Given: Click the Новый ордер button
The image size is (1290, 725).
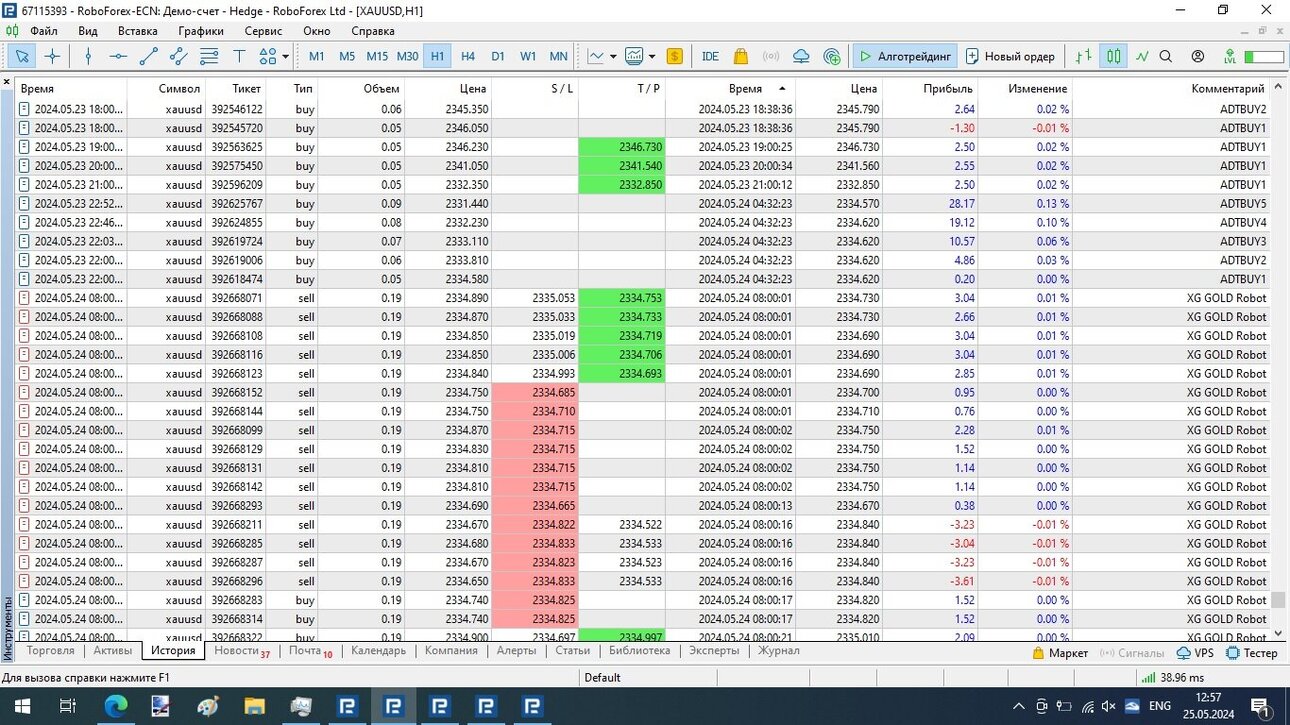Looking at the screenshot, I should pos(1009,56).
